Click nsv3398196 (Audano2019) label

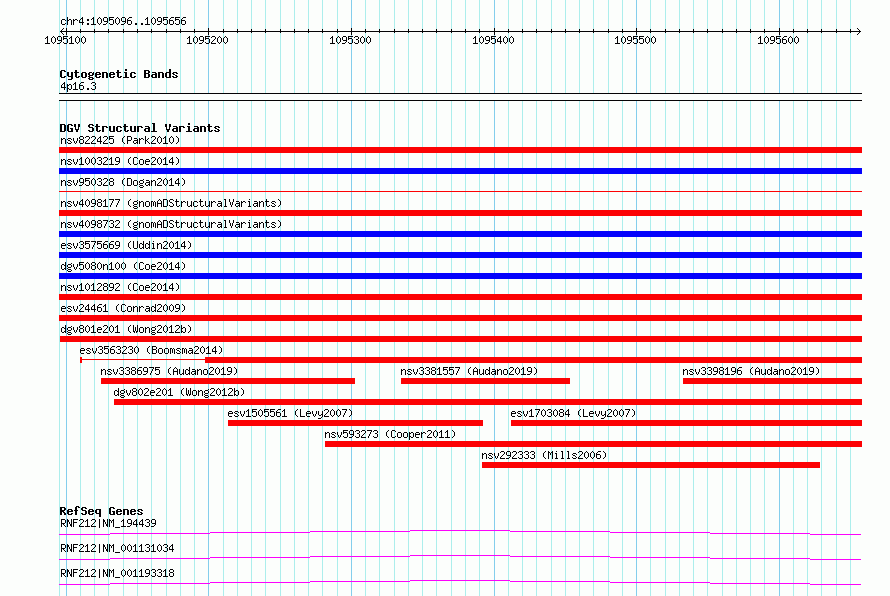751,371
